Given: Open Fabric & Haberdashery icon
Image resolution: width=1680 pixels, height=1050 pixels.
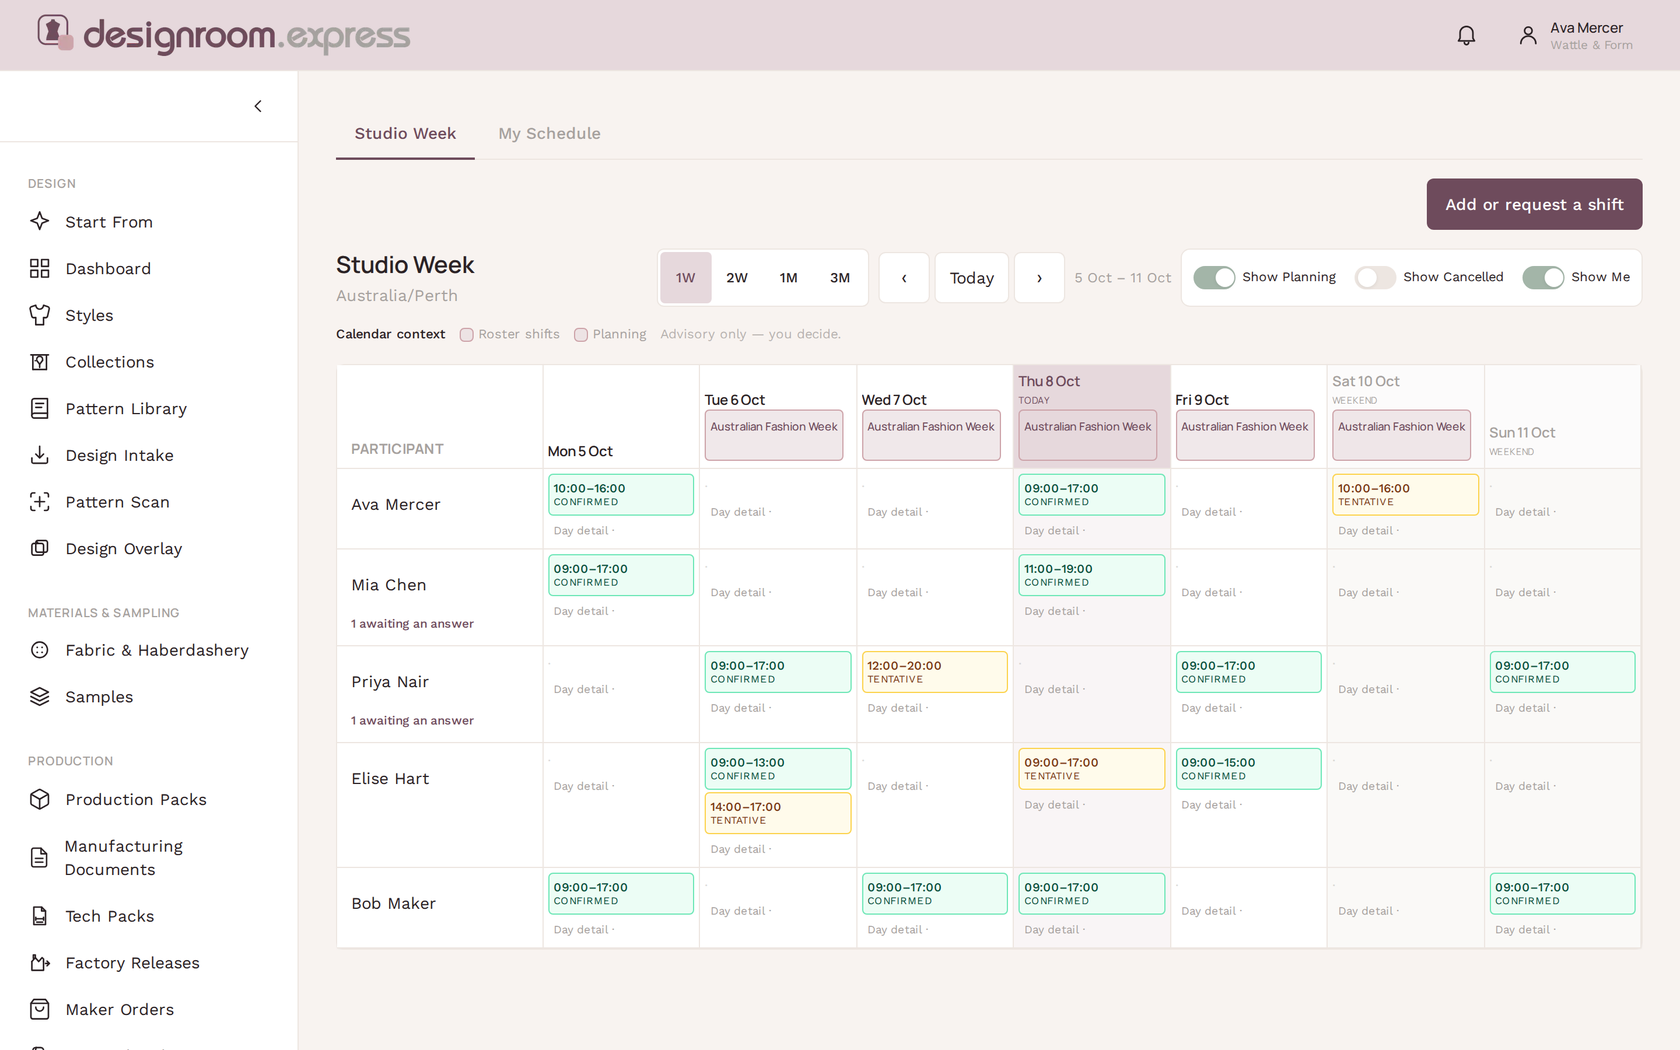Looking at the screenshot, I should (x=40, y=650).
